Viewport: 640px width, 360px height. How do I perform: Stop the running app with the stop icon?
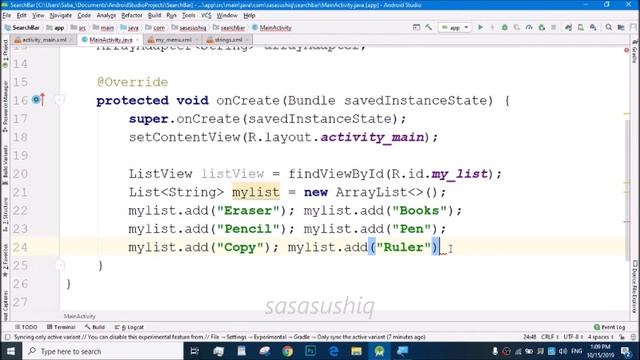pos(553,27)
